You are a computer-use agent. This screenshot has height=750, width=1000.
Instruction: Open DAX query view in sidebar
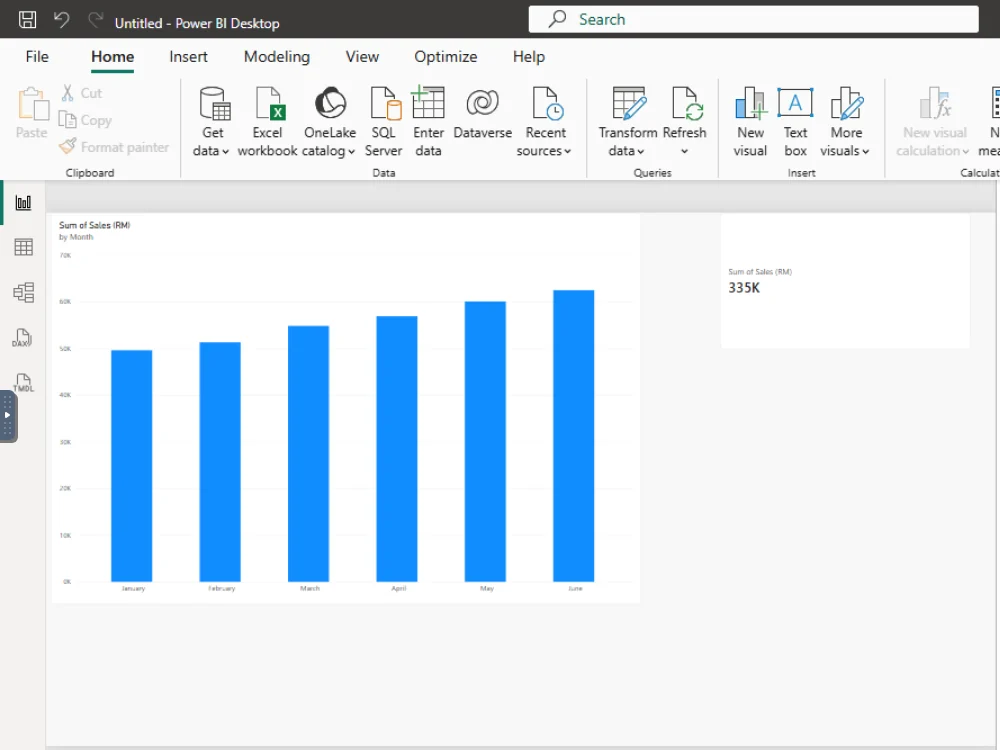click(x=22, y=338)
